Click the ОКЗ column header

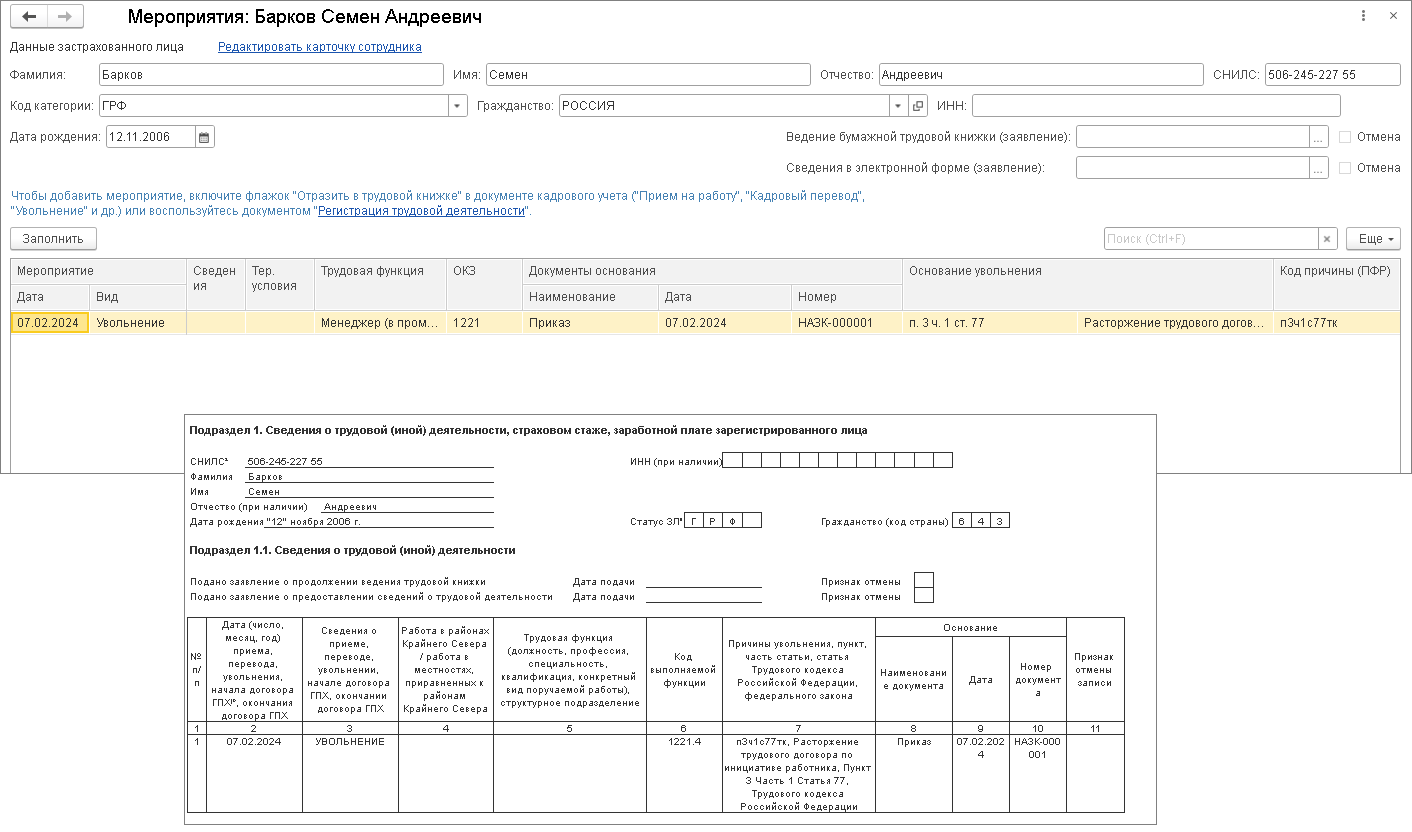click(x=485, y=284)
